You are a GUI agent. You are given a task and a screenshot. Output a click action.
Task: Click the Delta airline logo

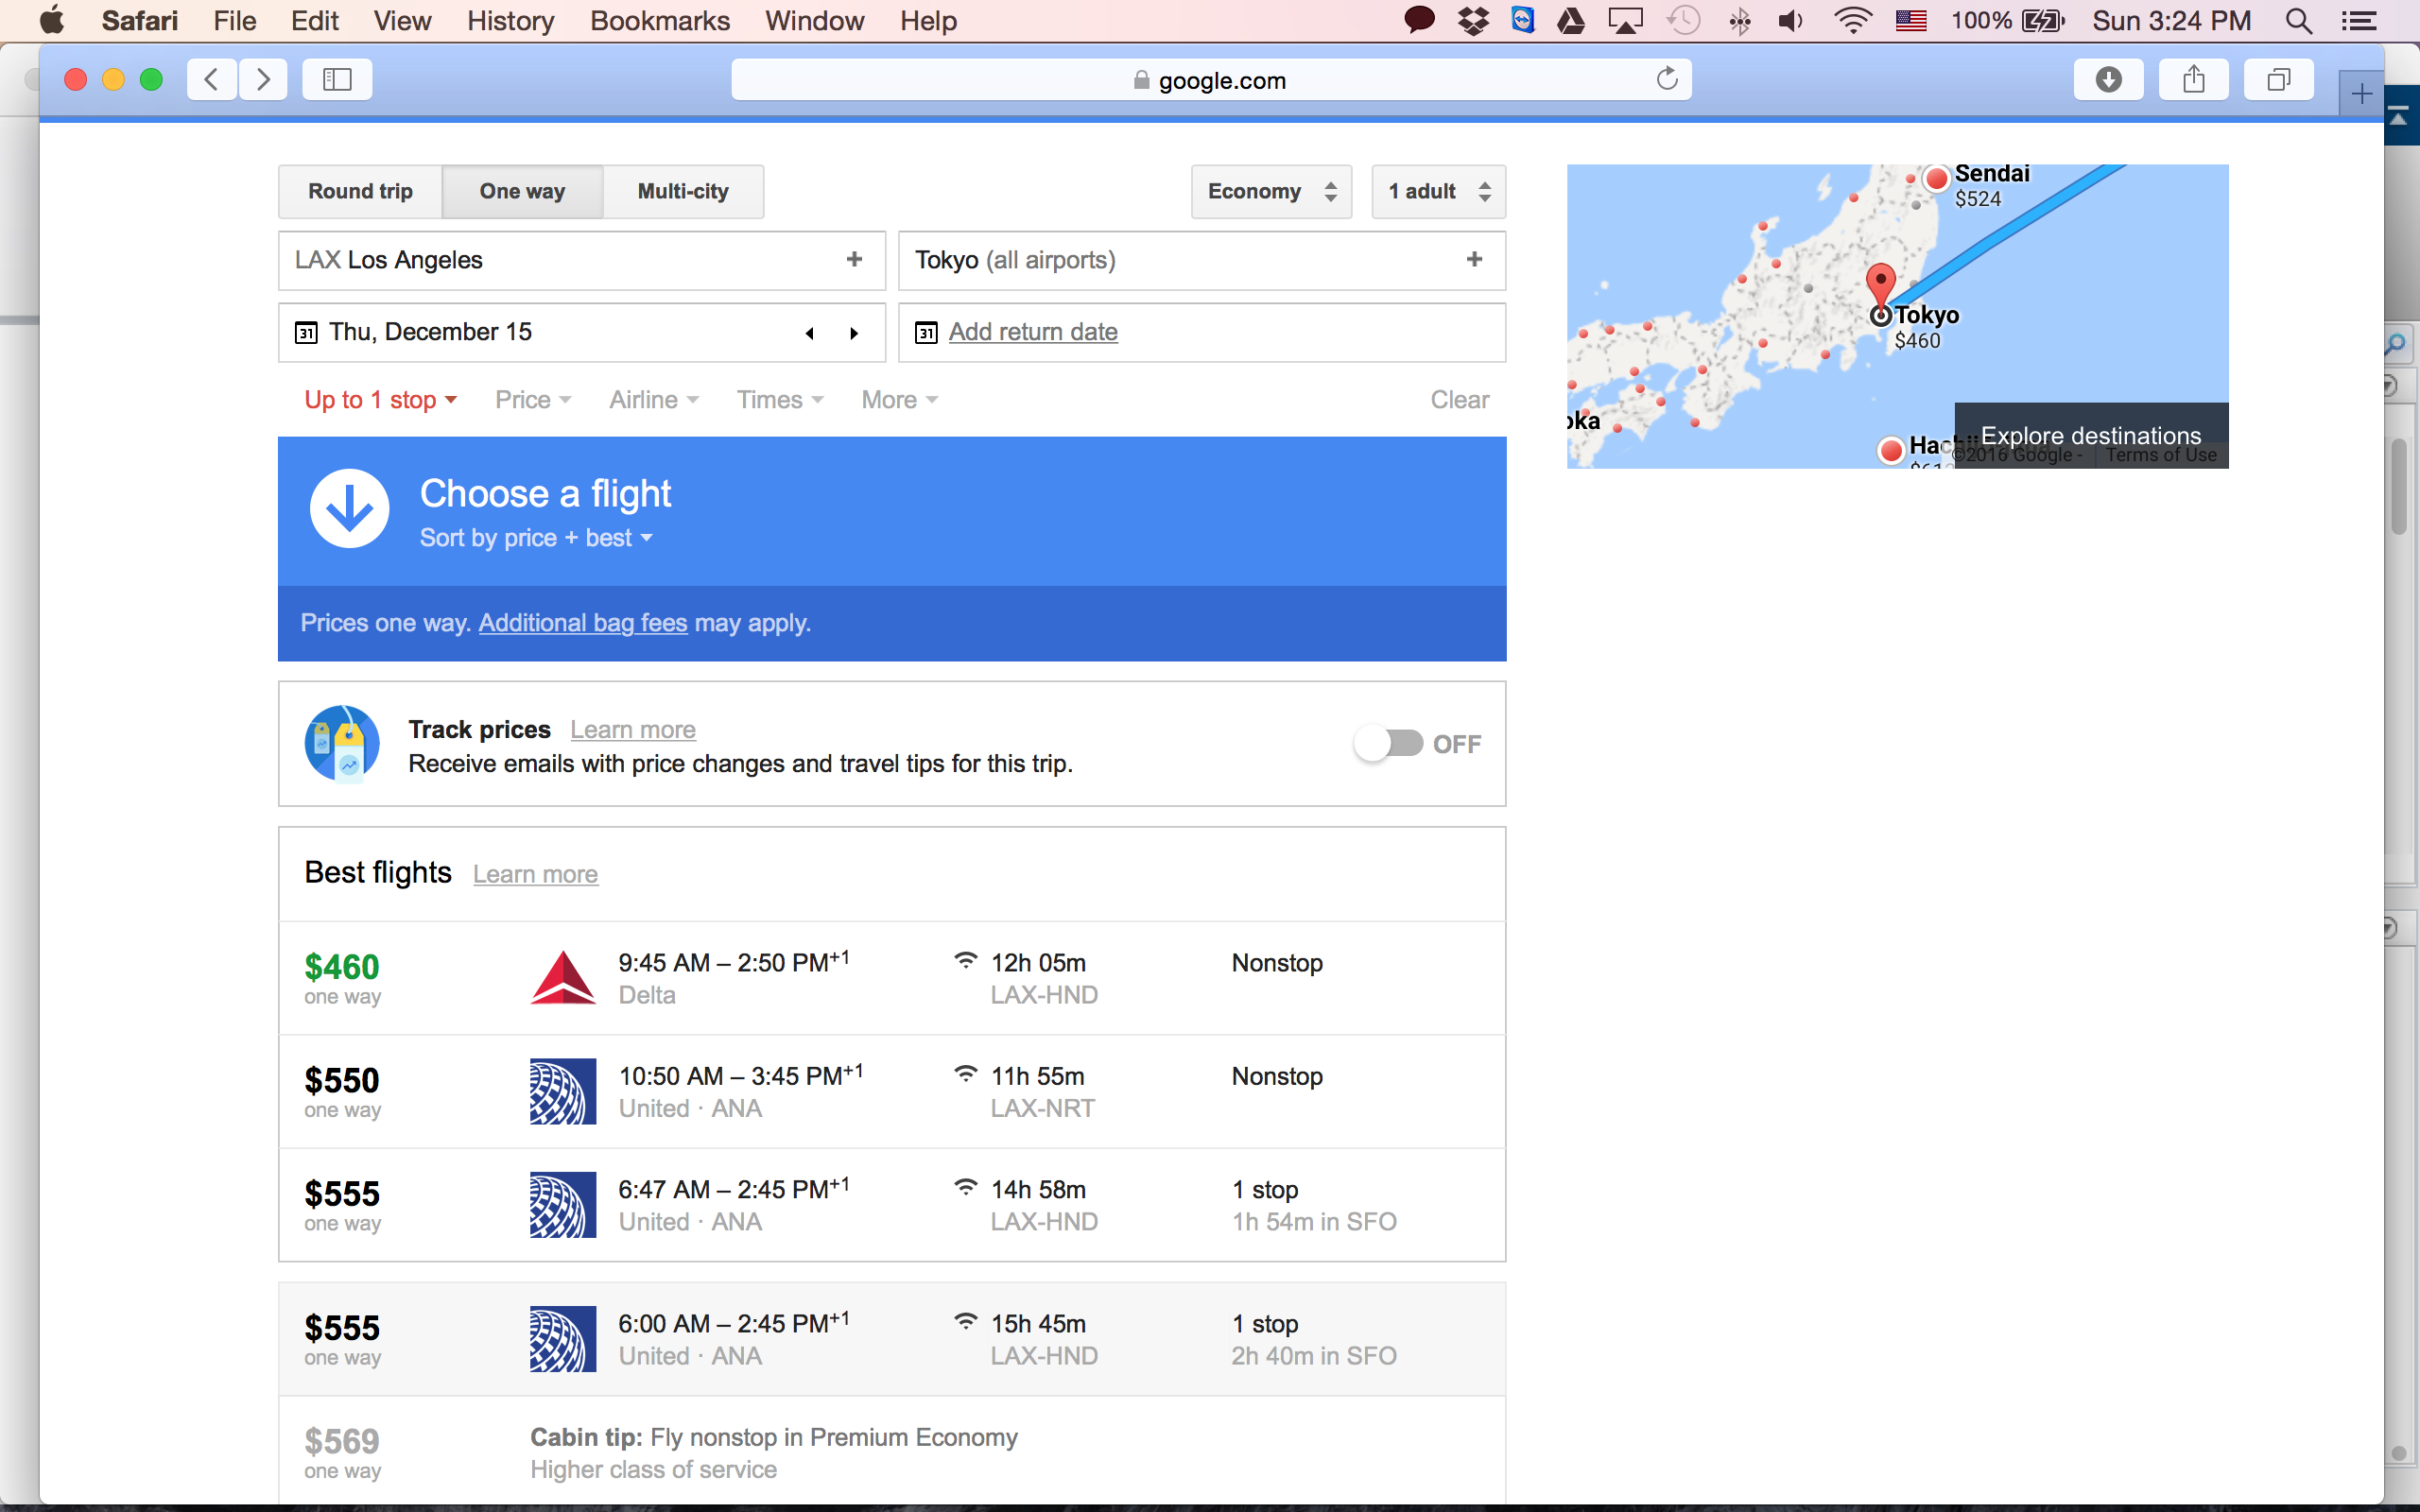click(x=563, y=977)
